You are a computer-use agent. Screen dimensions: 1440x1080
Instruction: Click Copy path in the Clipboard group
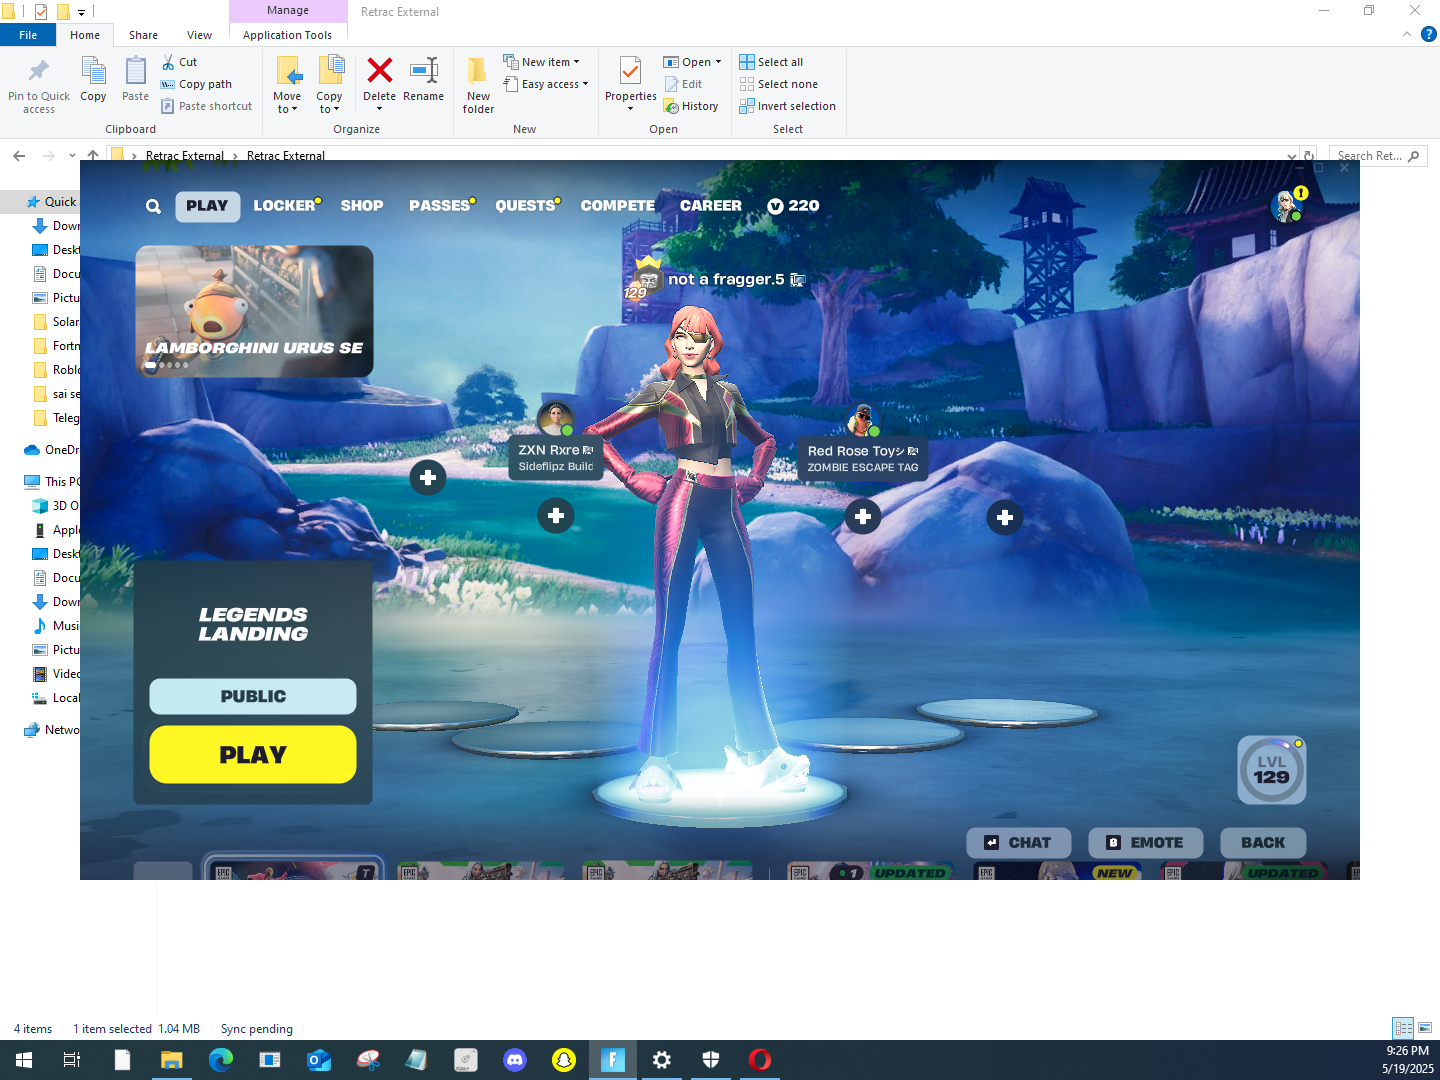pos(196,84)
